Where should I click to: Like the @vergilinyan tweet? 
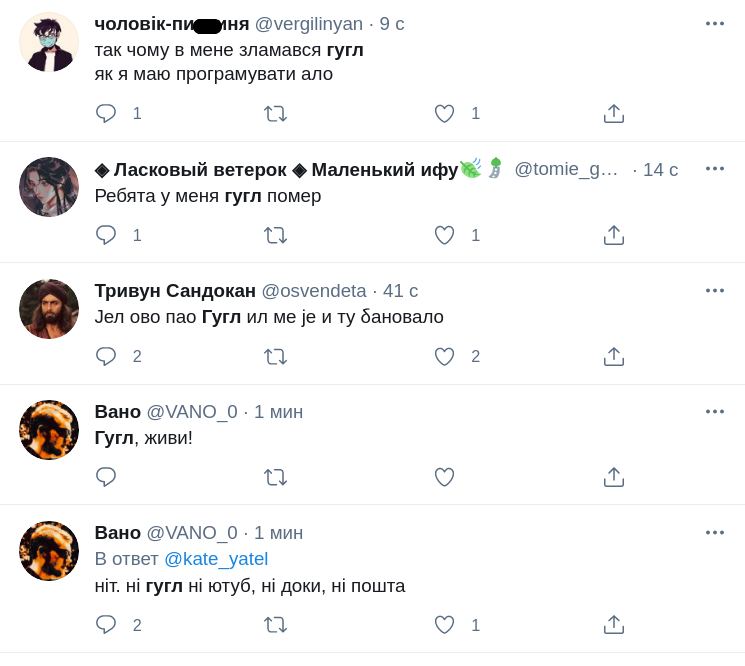click(x=444, y=114)
